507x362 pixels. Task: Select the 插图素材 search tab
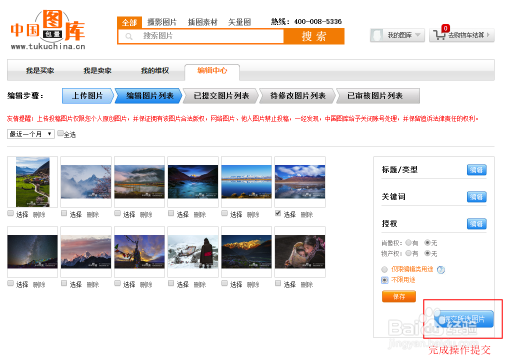tap(202, 22)
